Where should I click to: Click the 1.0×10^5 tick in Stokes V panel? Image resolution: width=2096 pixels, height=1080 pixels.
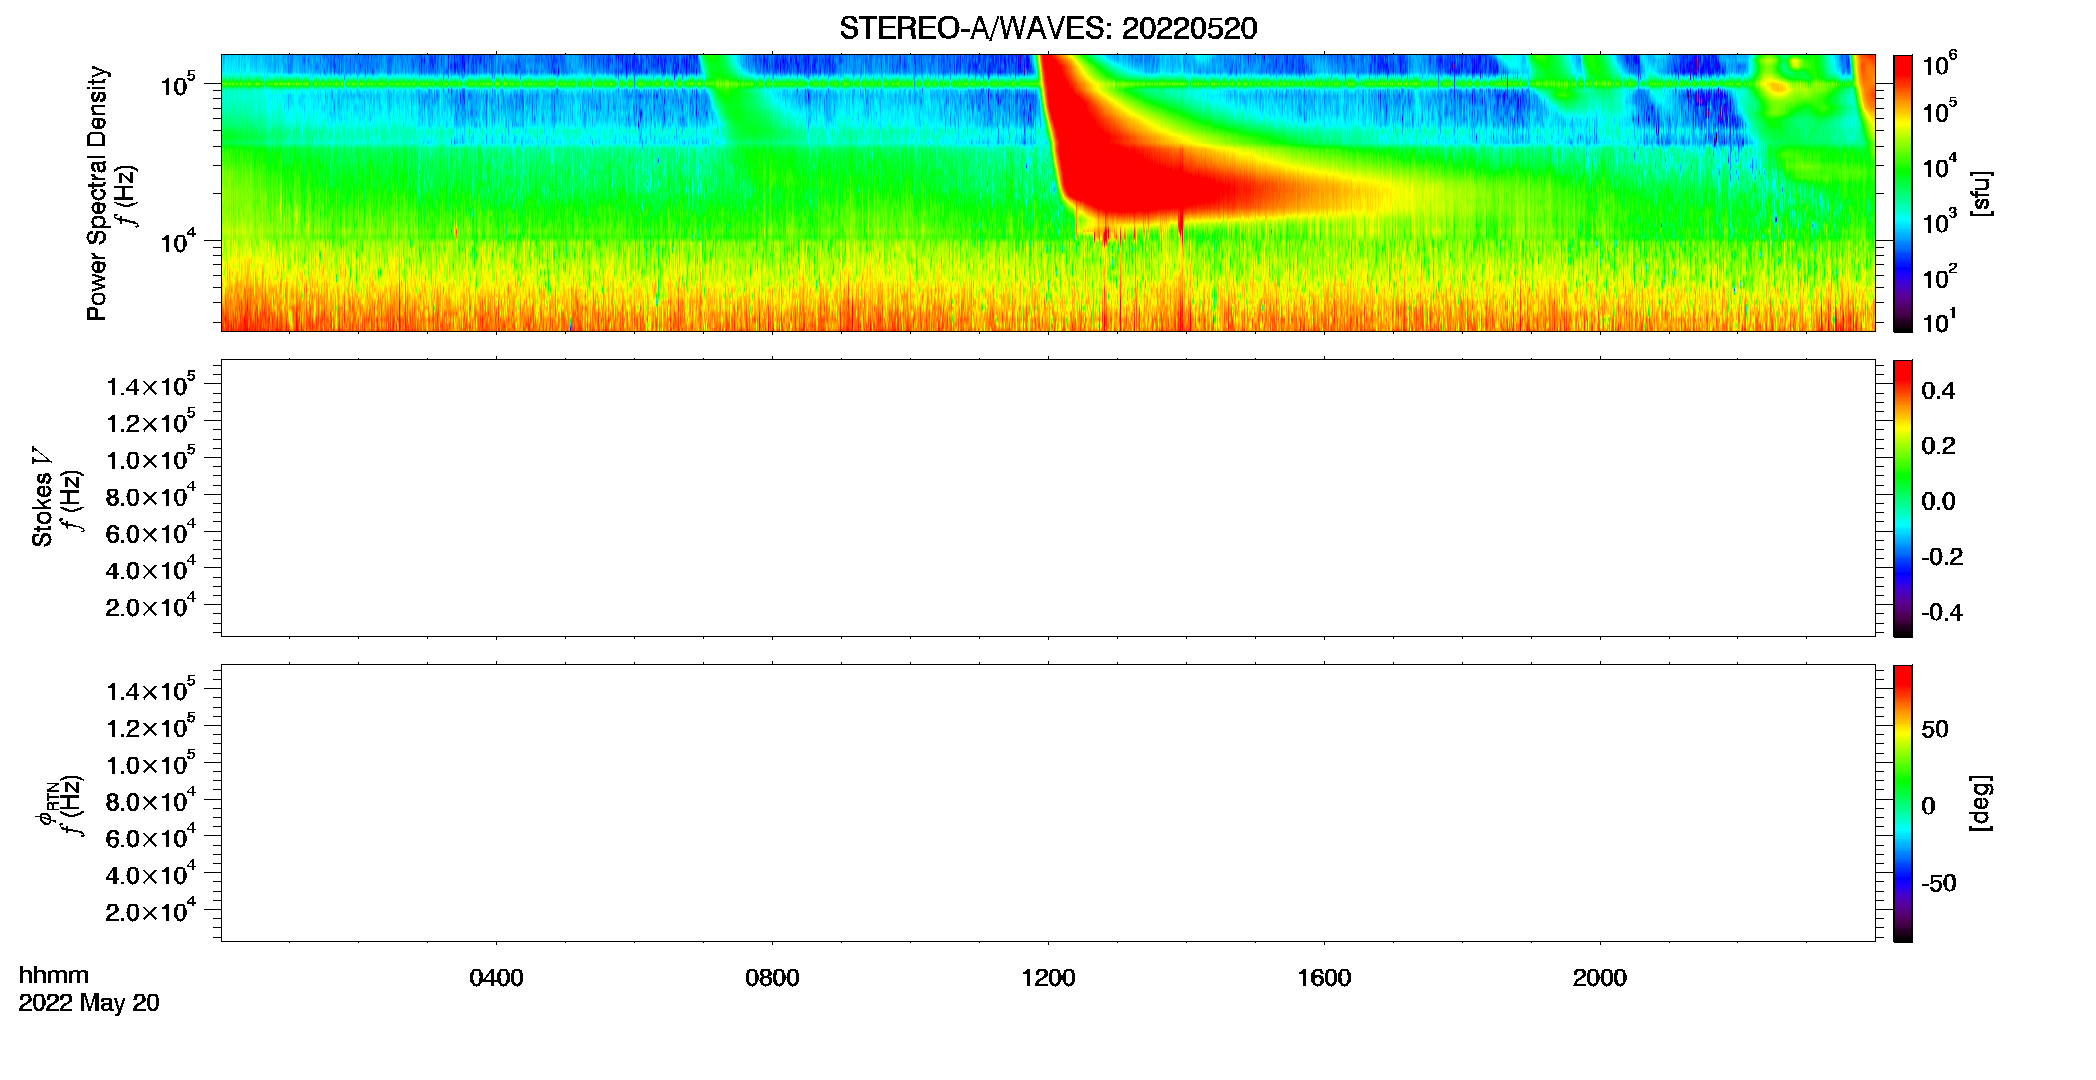click(151, 459)
